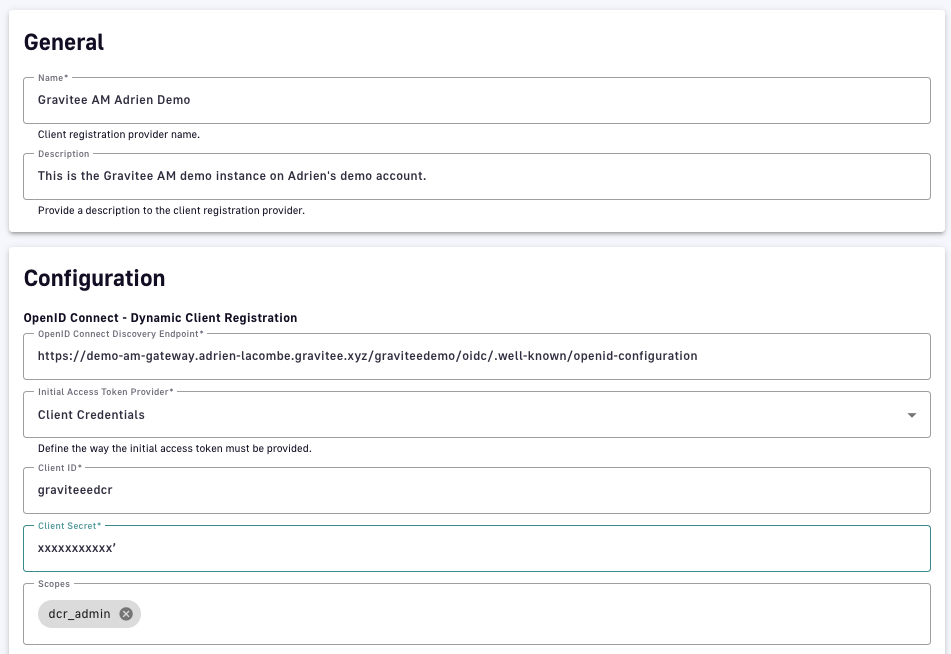Screen dimensions: 951x654
Task: Expand the Initial Access Token Provider arrow
Action: click(911, 415)
